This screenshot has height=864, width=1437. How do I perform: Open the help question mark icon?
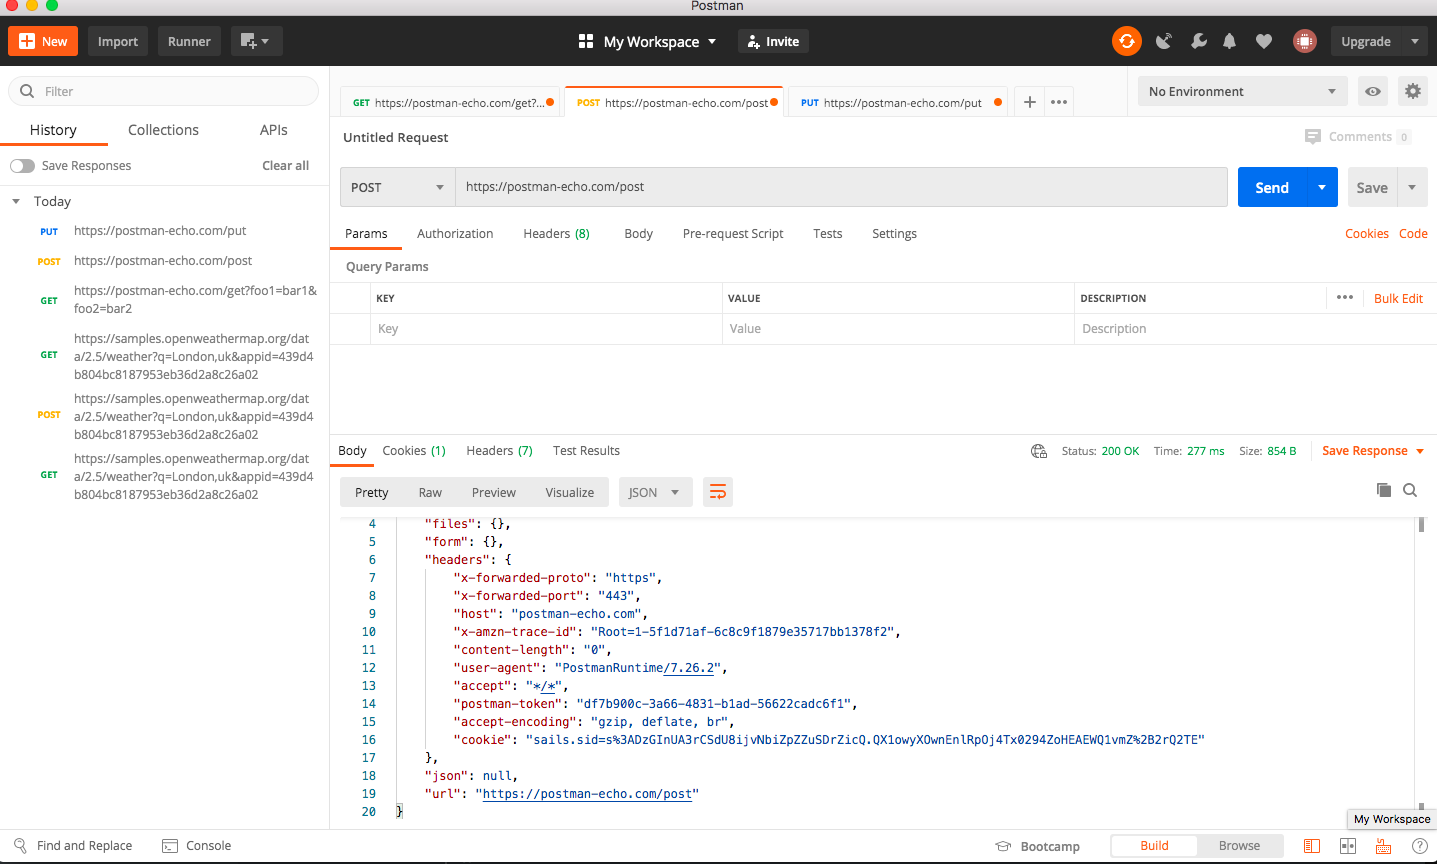coord(1419,846)
